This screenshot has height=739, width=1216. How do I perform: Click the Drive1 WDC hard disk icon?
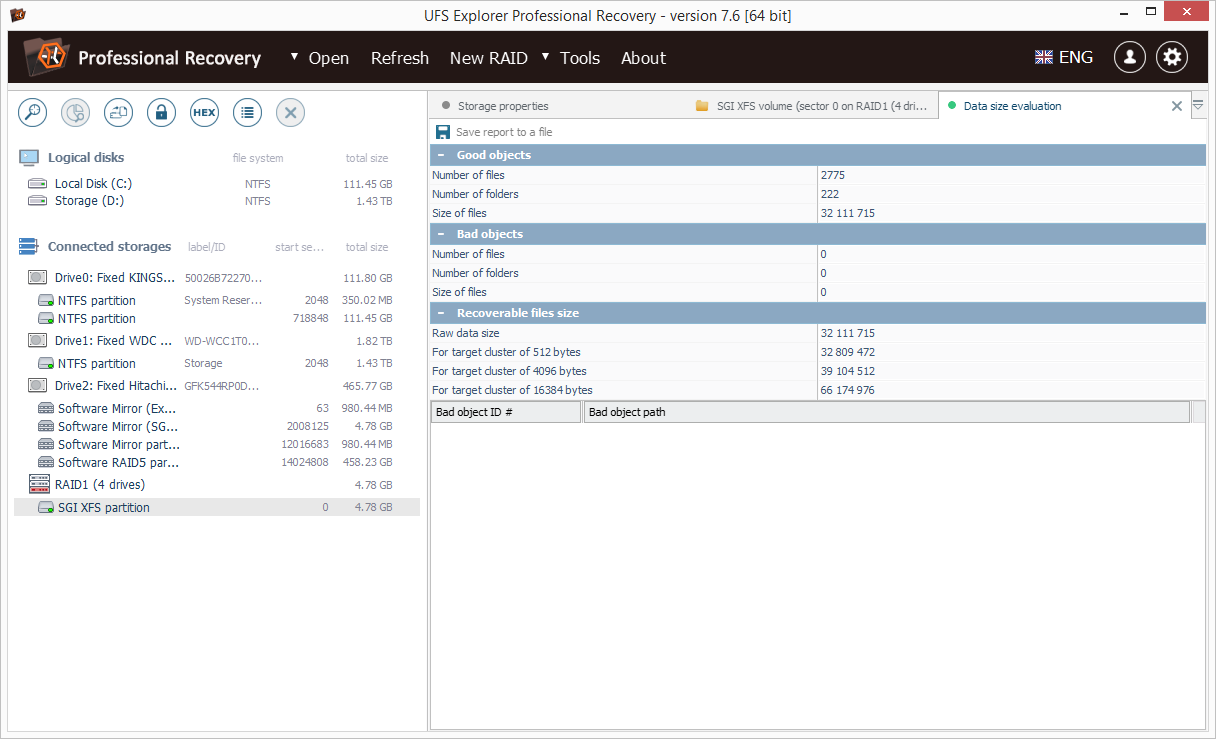38,341
